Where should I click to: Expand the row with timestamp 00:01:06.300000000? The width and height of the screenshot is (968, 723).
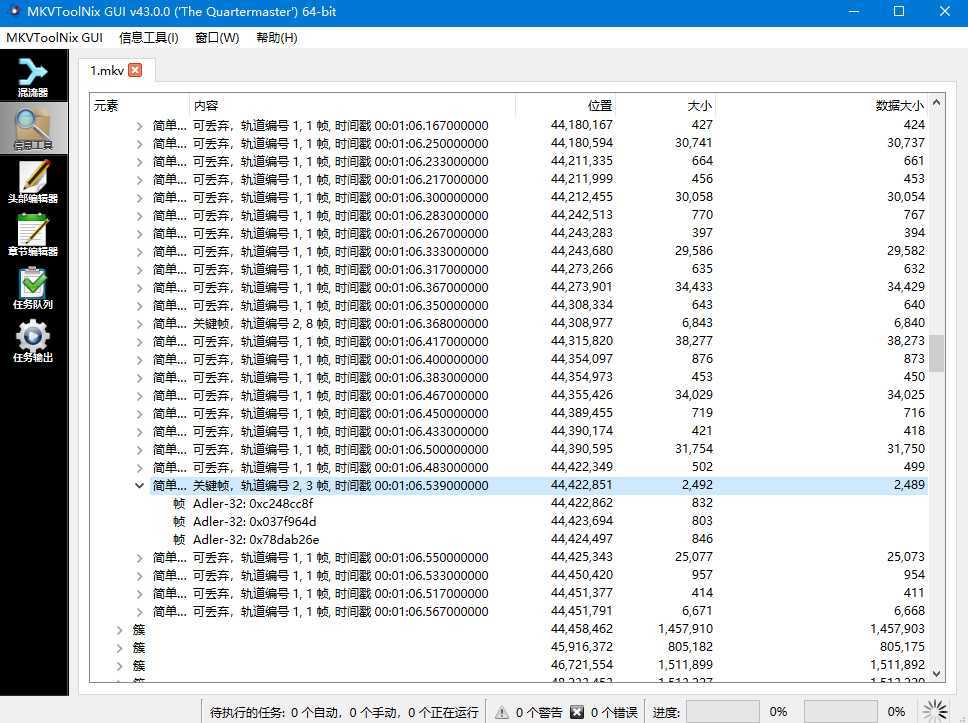click(140, 198)
